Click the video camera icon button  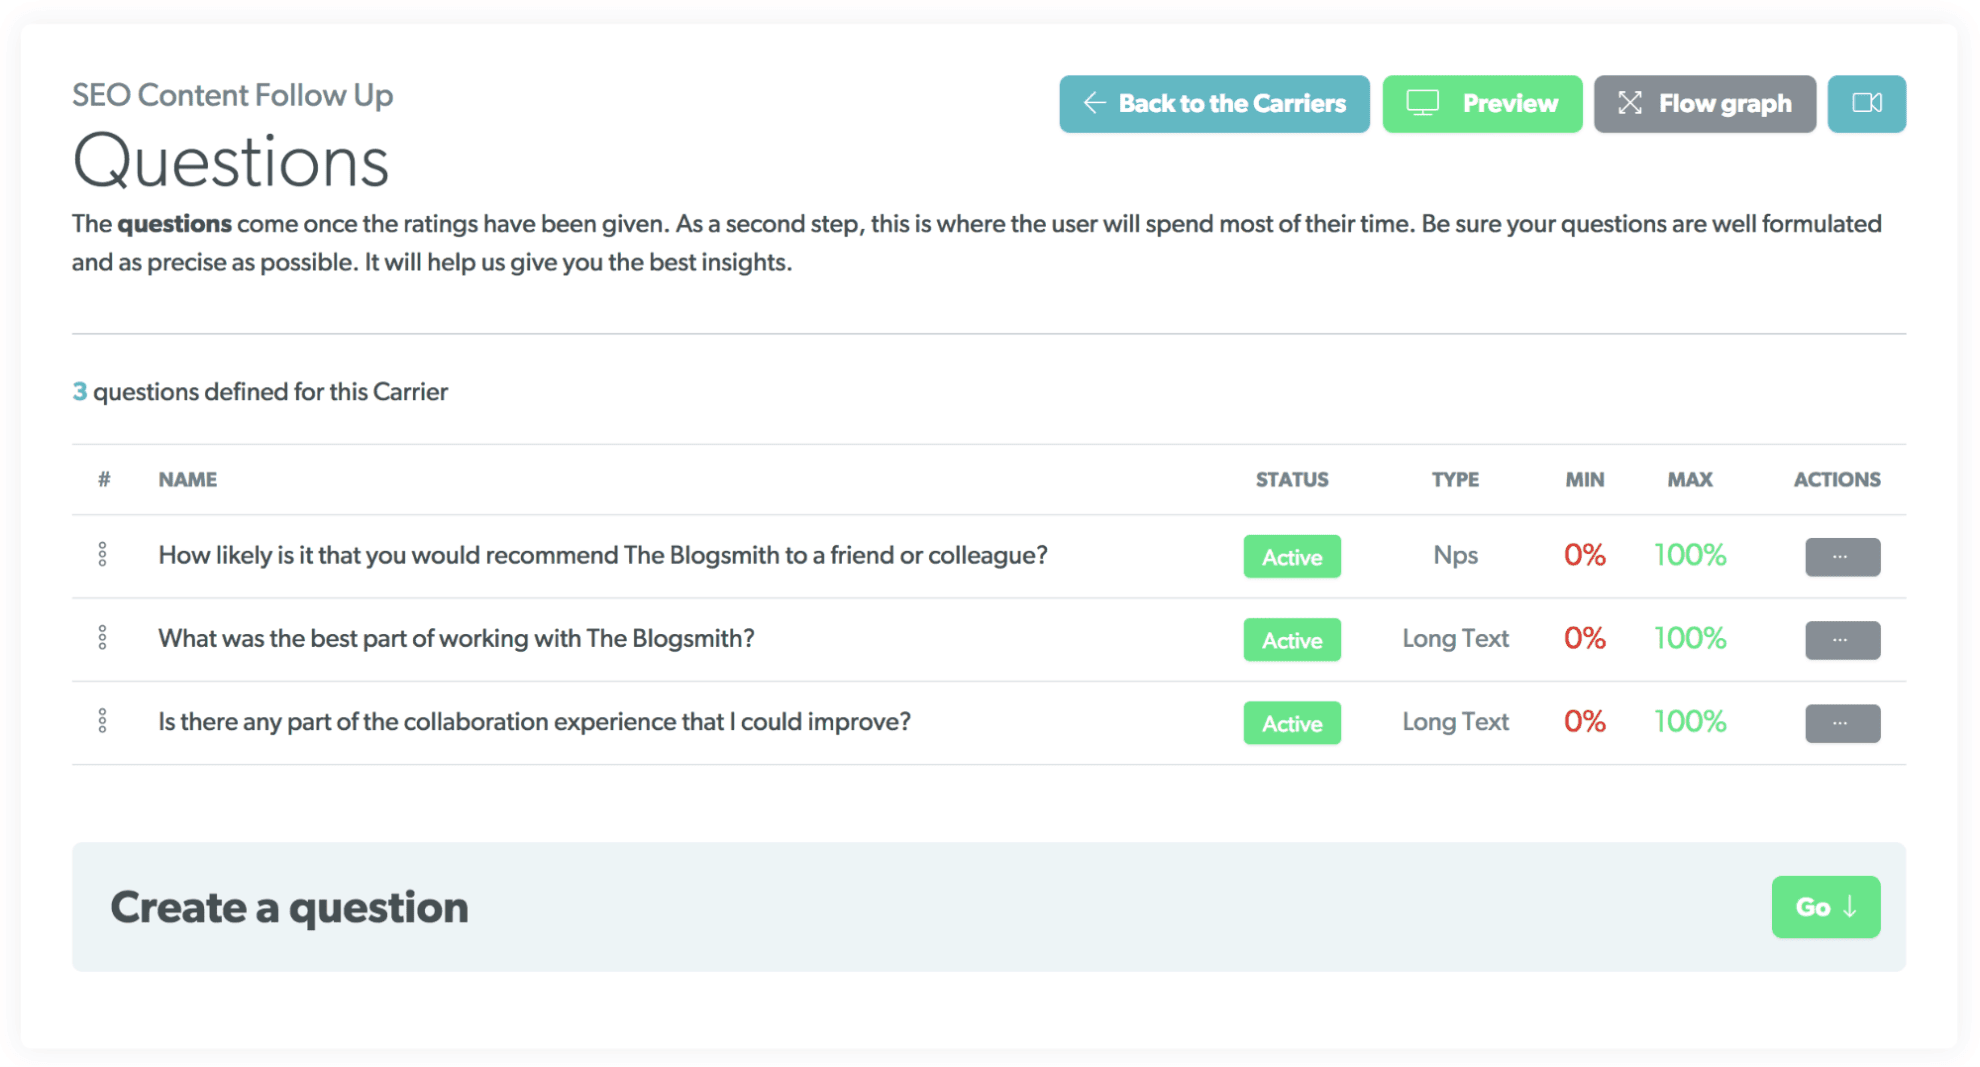coord(1866,104)
